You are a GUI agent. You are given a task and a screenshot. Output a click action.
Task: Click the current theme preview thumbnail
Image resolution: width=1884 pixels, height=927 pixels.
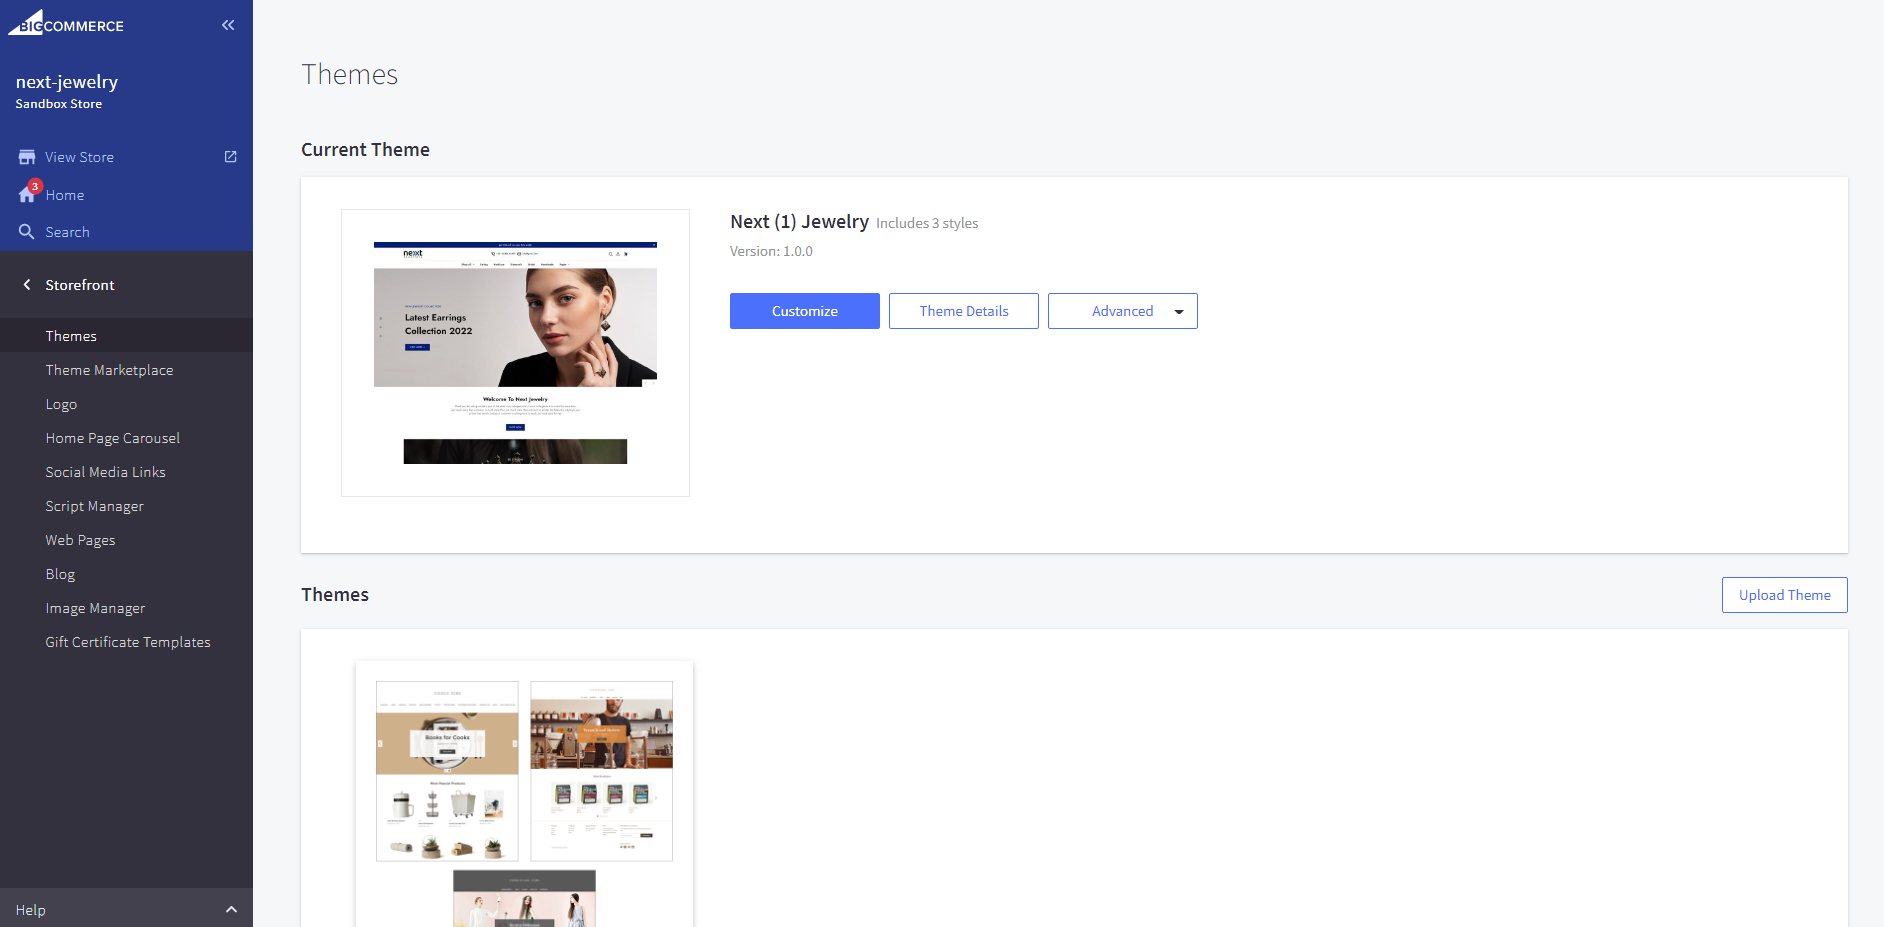[515, 353]
